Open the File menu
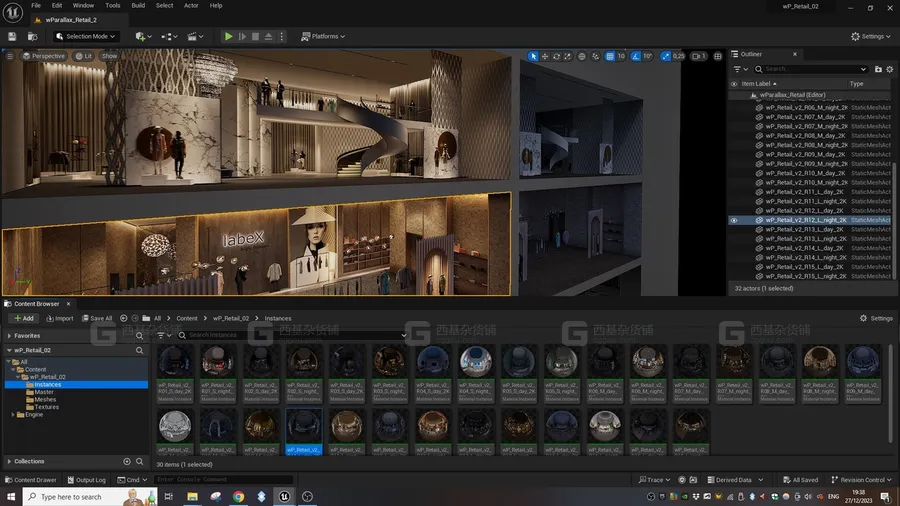This screenshot has width=900, height=506. pos(36,5)
